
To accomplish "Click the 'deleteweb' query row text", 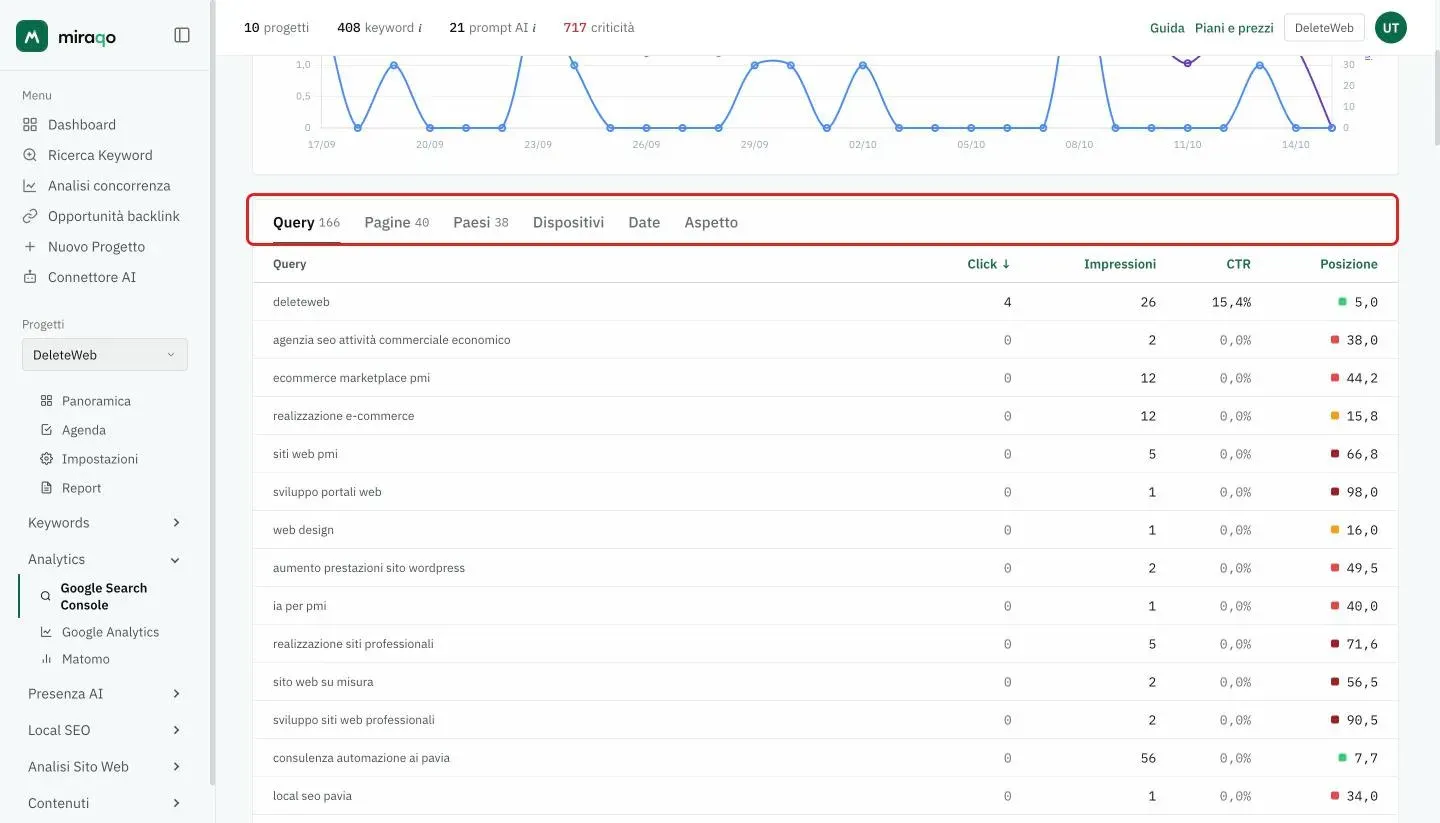I will click(x=301, y=302).
